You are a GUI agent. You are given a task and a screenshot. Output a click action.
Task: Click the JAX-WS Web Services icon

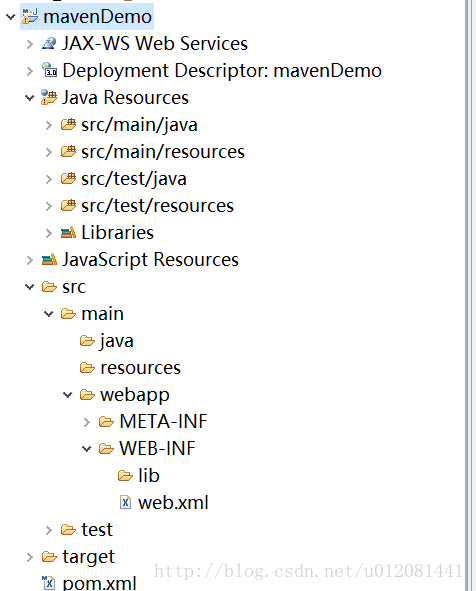click(x=49, y=44)
